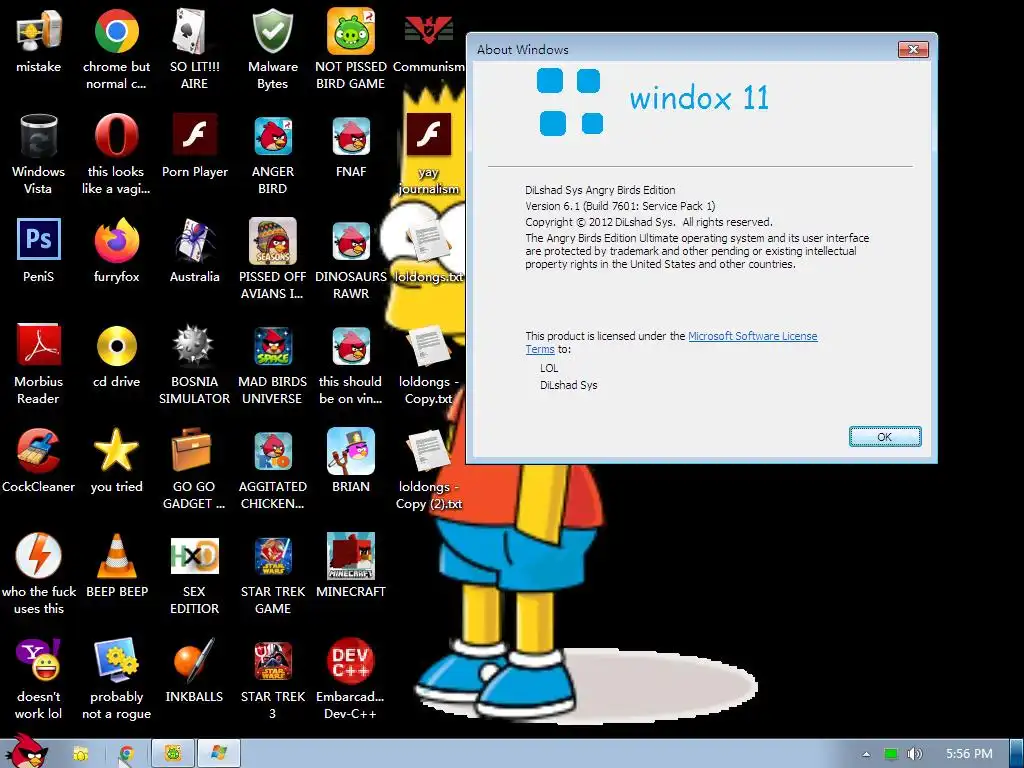Click the 'BEEP BEEP' VLC cone icon
The height and width of the screenshot is (768, 1024).
pyautogui.click(x=116, y=555)
